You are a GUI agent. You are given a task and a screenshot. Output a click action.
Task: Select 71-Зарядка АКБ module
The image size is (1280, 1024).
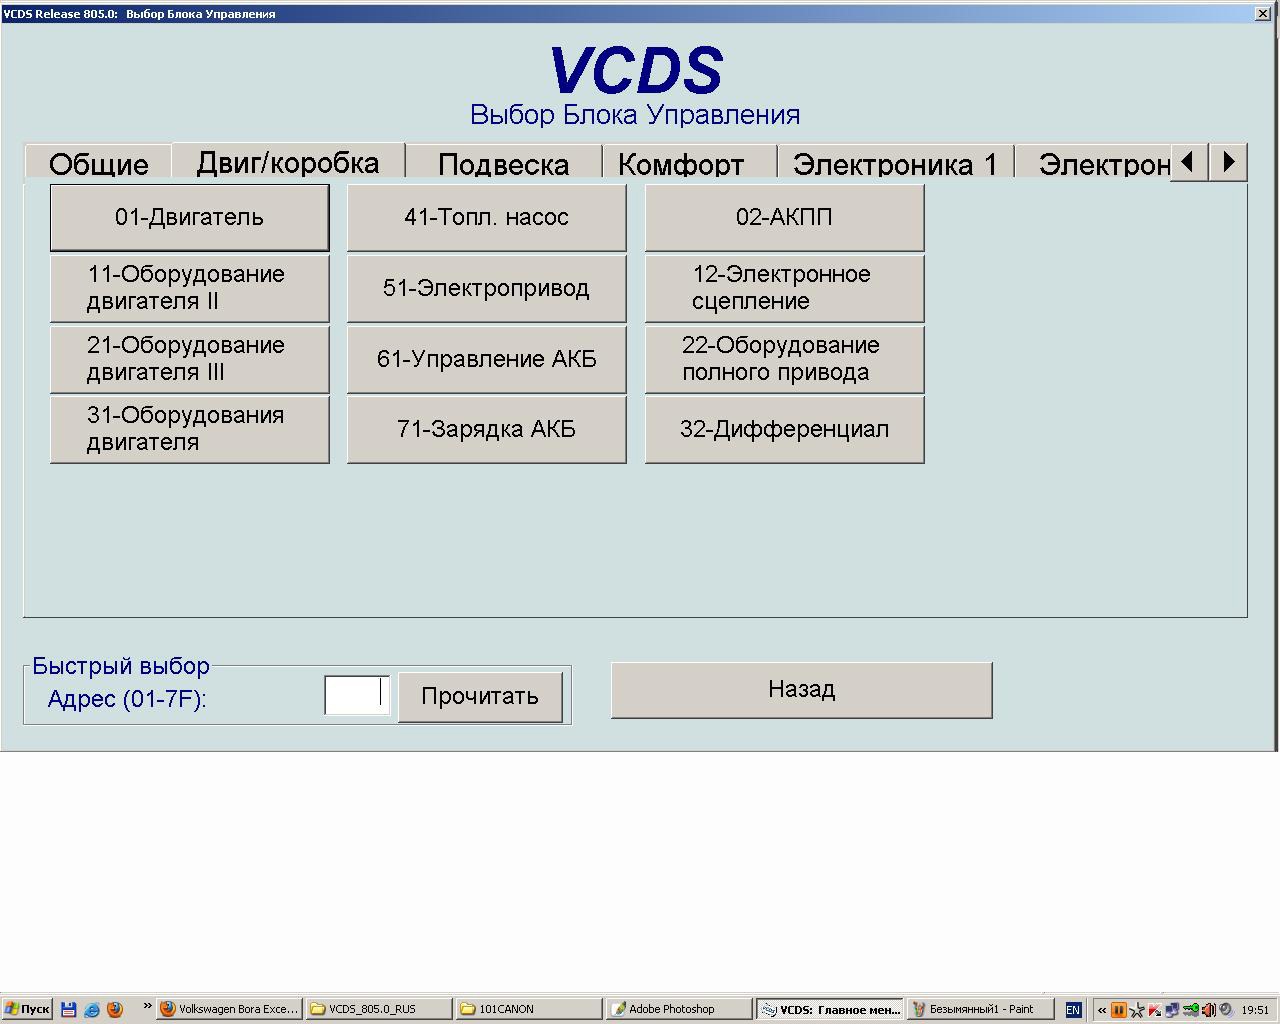click(x=486, y=429)
